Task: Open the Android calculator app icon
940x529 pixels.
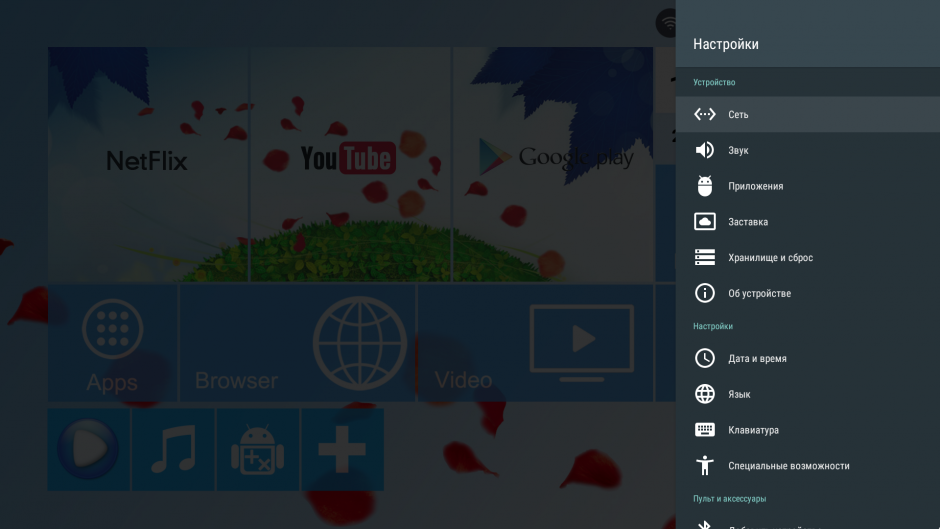Action: pyautogui.click(x=258, y=449)
